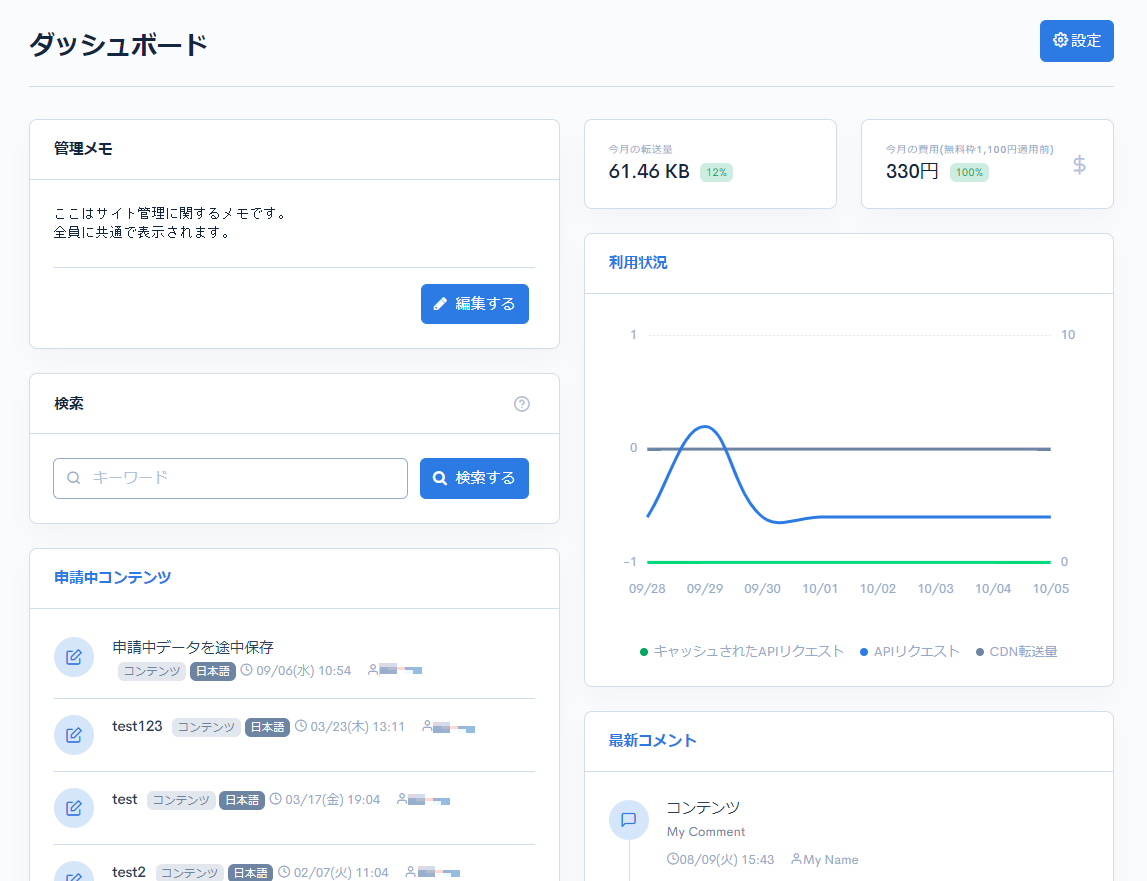Click the dollar sign icon in cost card
Screen dimensions: 1147x881
tap(1079, 165)
